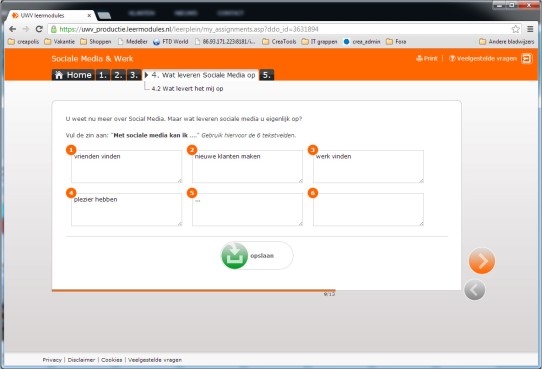This screenshot has height=369, width=542.
Task: Go back with the browser back arrow
Action: 13,29
